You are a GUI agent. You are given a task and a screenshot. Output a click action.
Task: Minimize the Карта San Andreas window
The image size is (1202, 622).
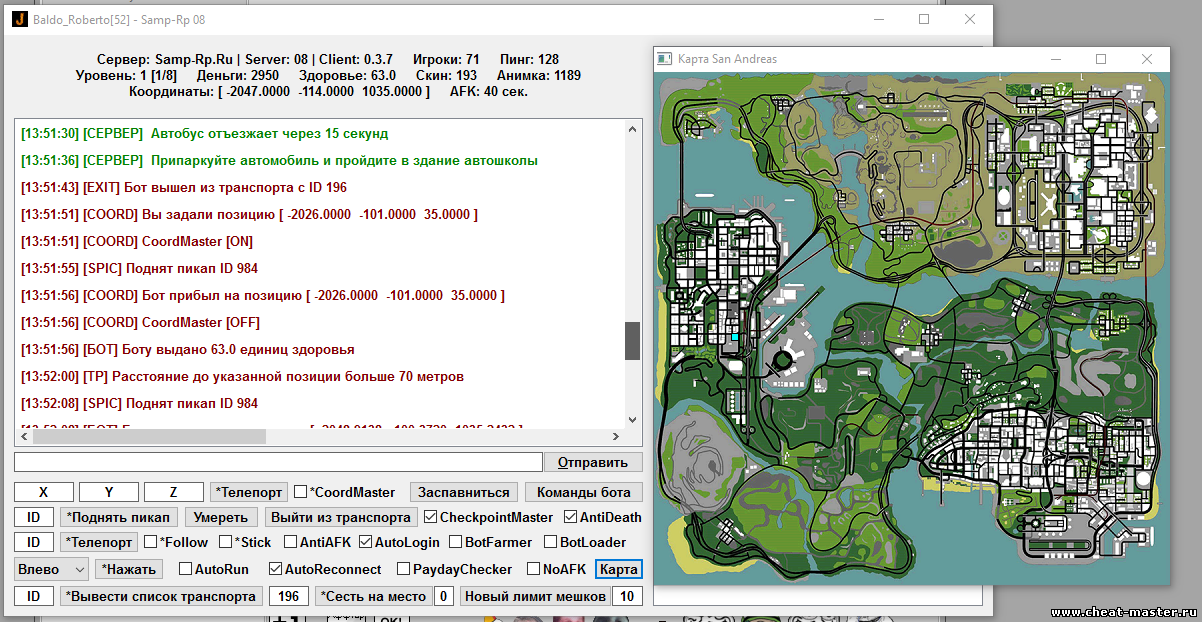coord(1055,59)
